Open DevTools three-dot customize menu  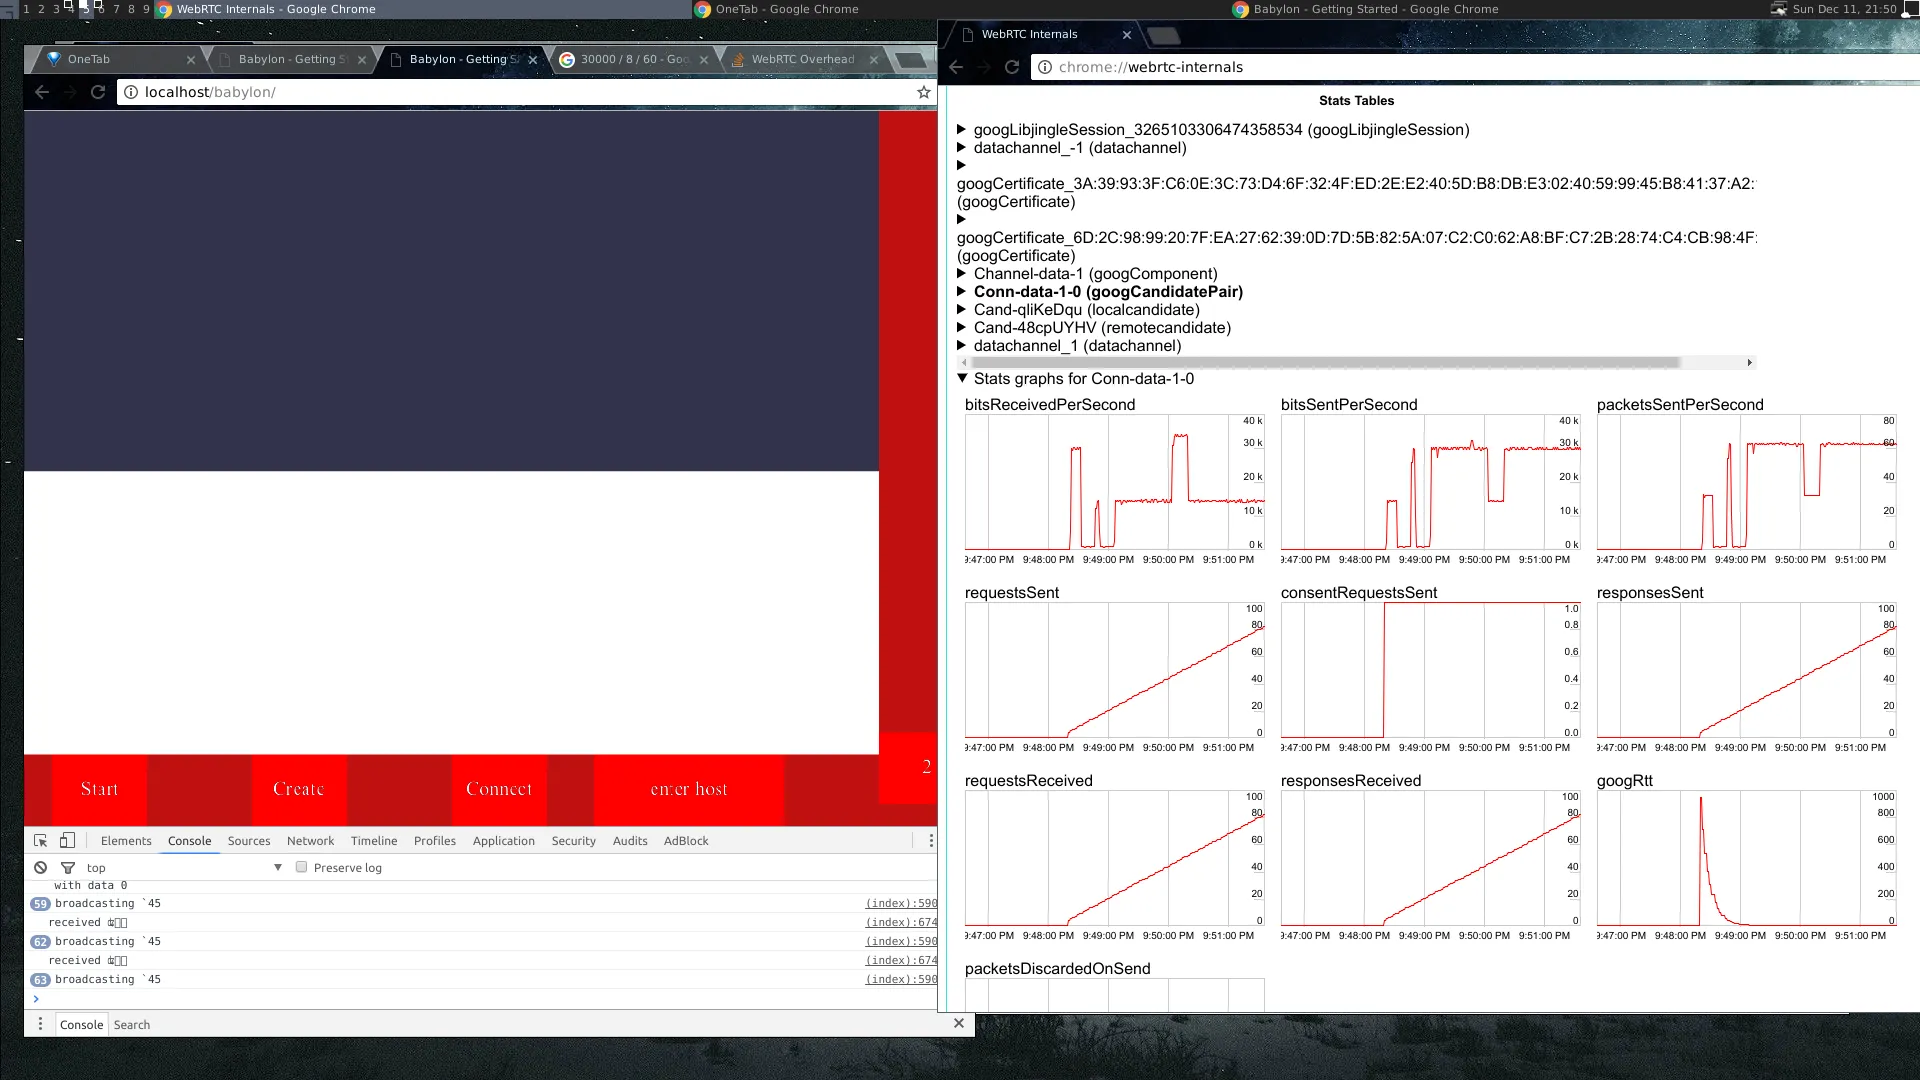(931, 841)
